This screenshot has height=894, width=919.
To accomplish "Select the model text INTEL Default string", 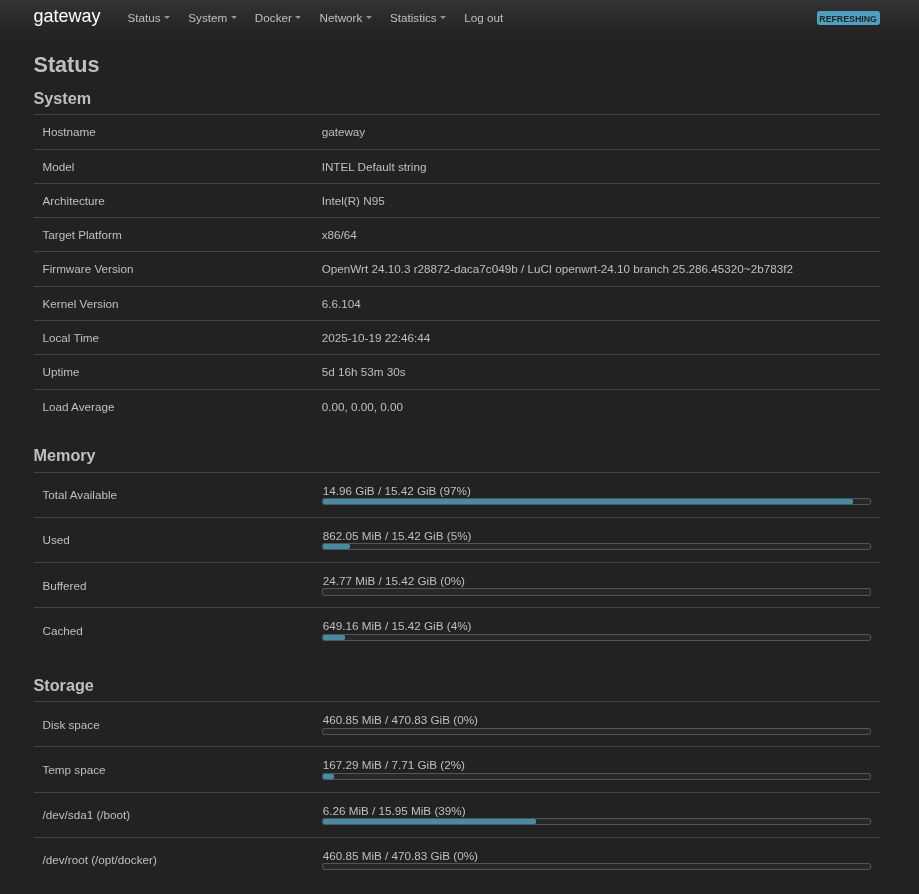I will click(374, 167).
